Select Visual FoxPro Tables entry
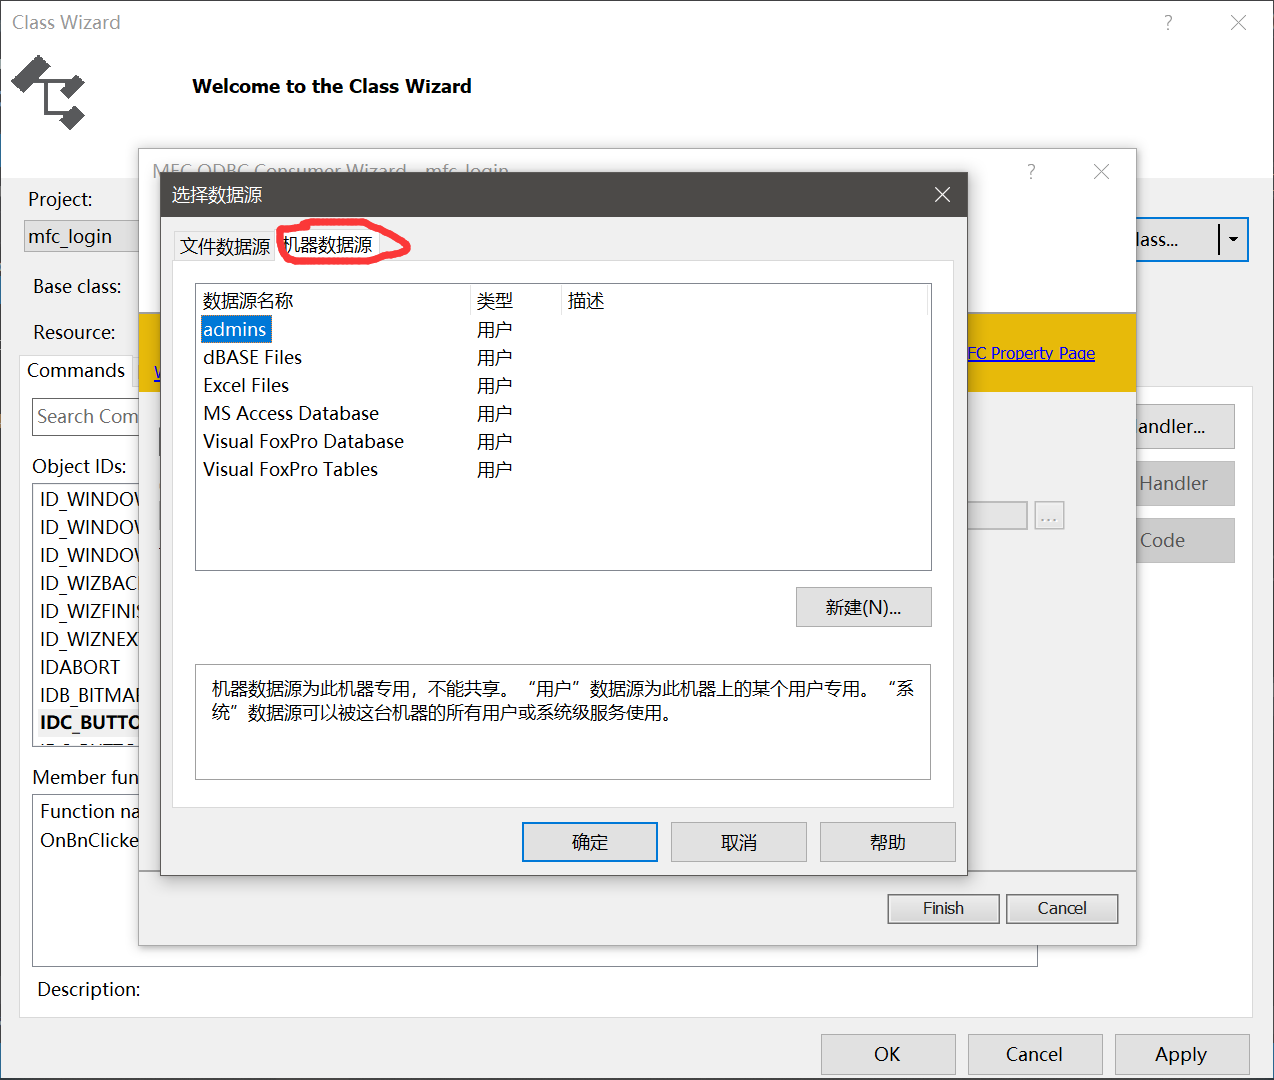1274x1080 pixels. point(290,469)
